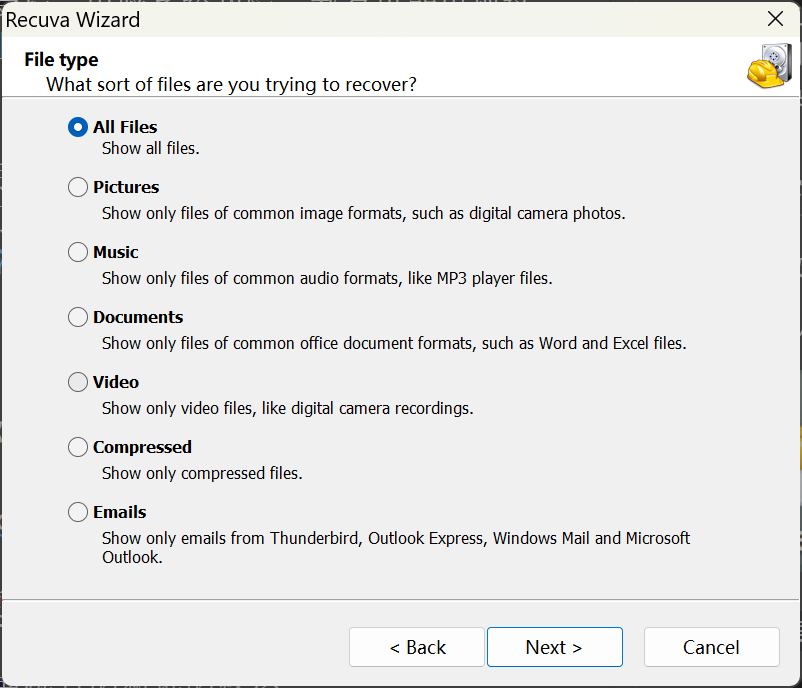
Task: Close the Recuva Wizard window
Action: coord(775,19)
